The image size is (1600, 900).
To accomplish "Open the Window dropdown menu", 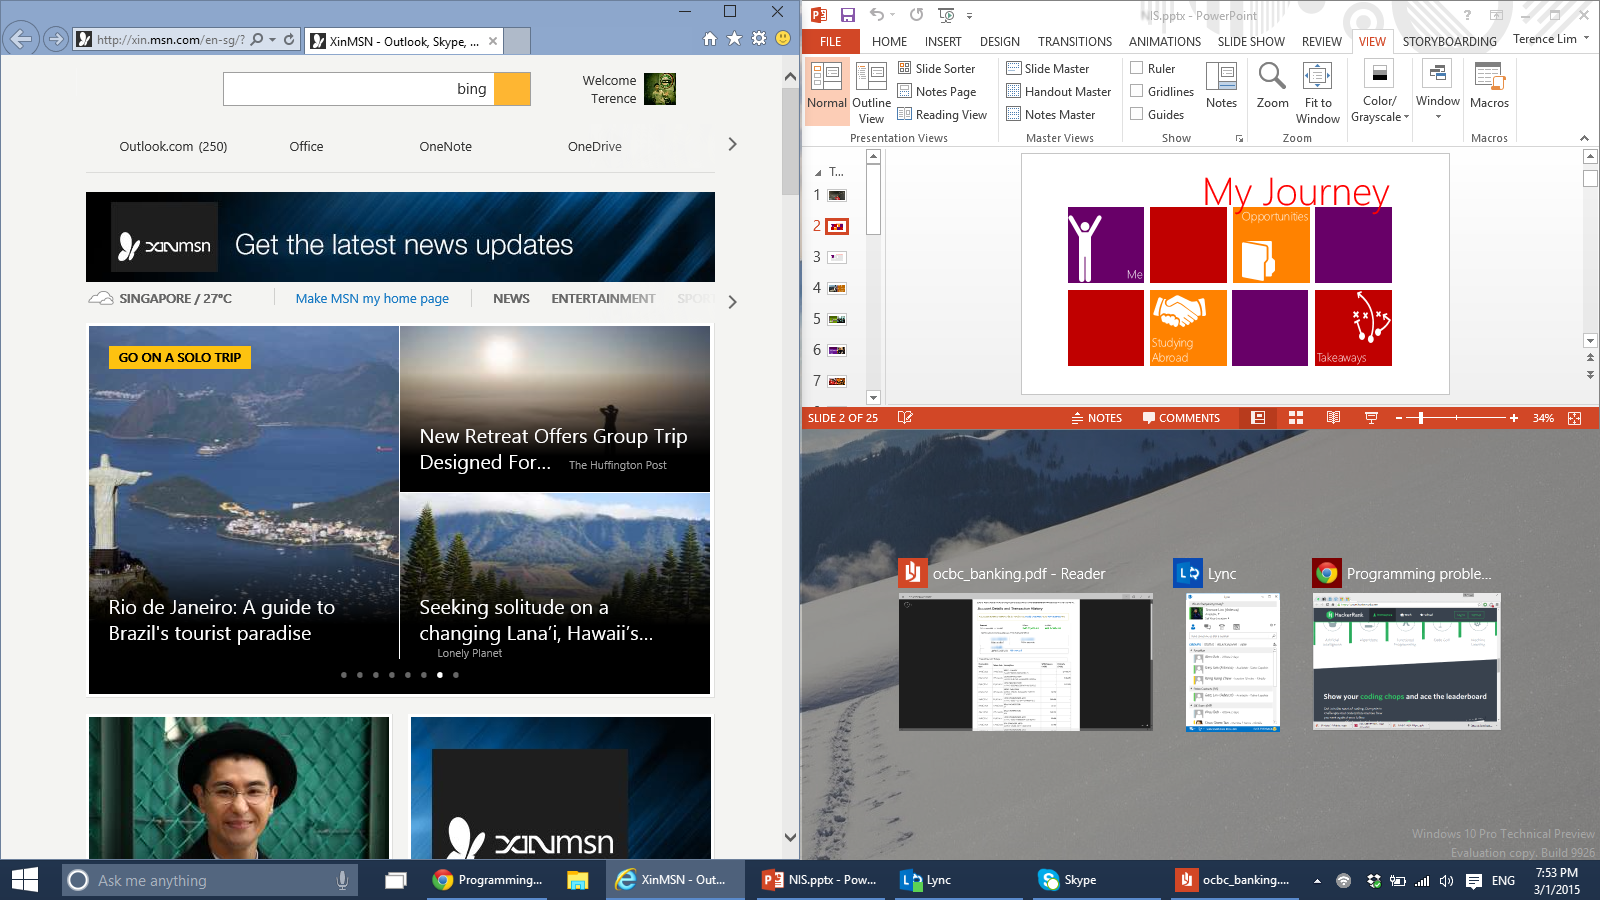I will click(x=1438, y=92).
